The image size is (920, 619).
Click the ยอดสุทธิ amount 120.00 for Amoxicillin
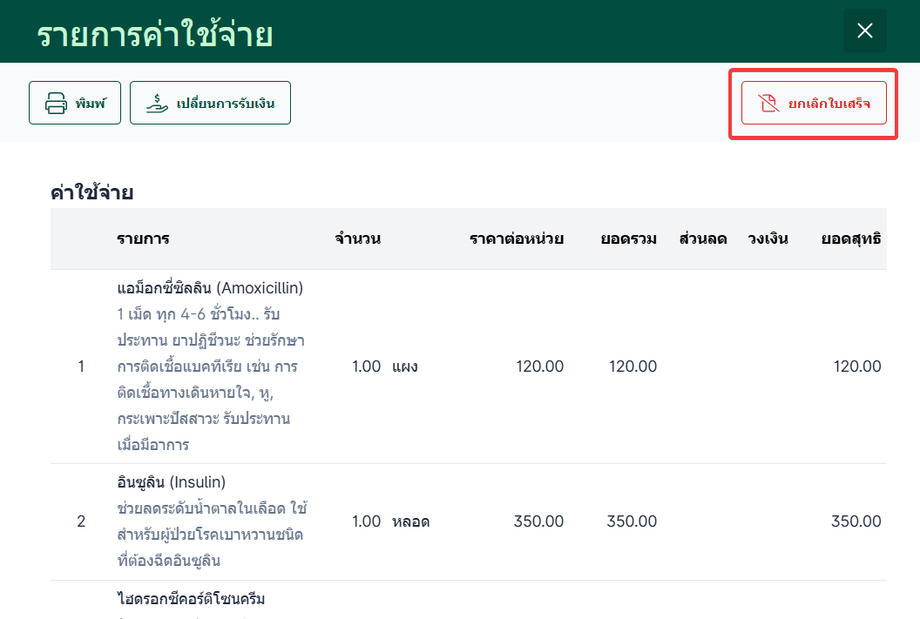pos(857,366)
